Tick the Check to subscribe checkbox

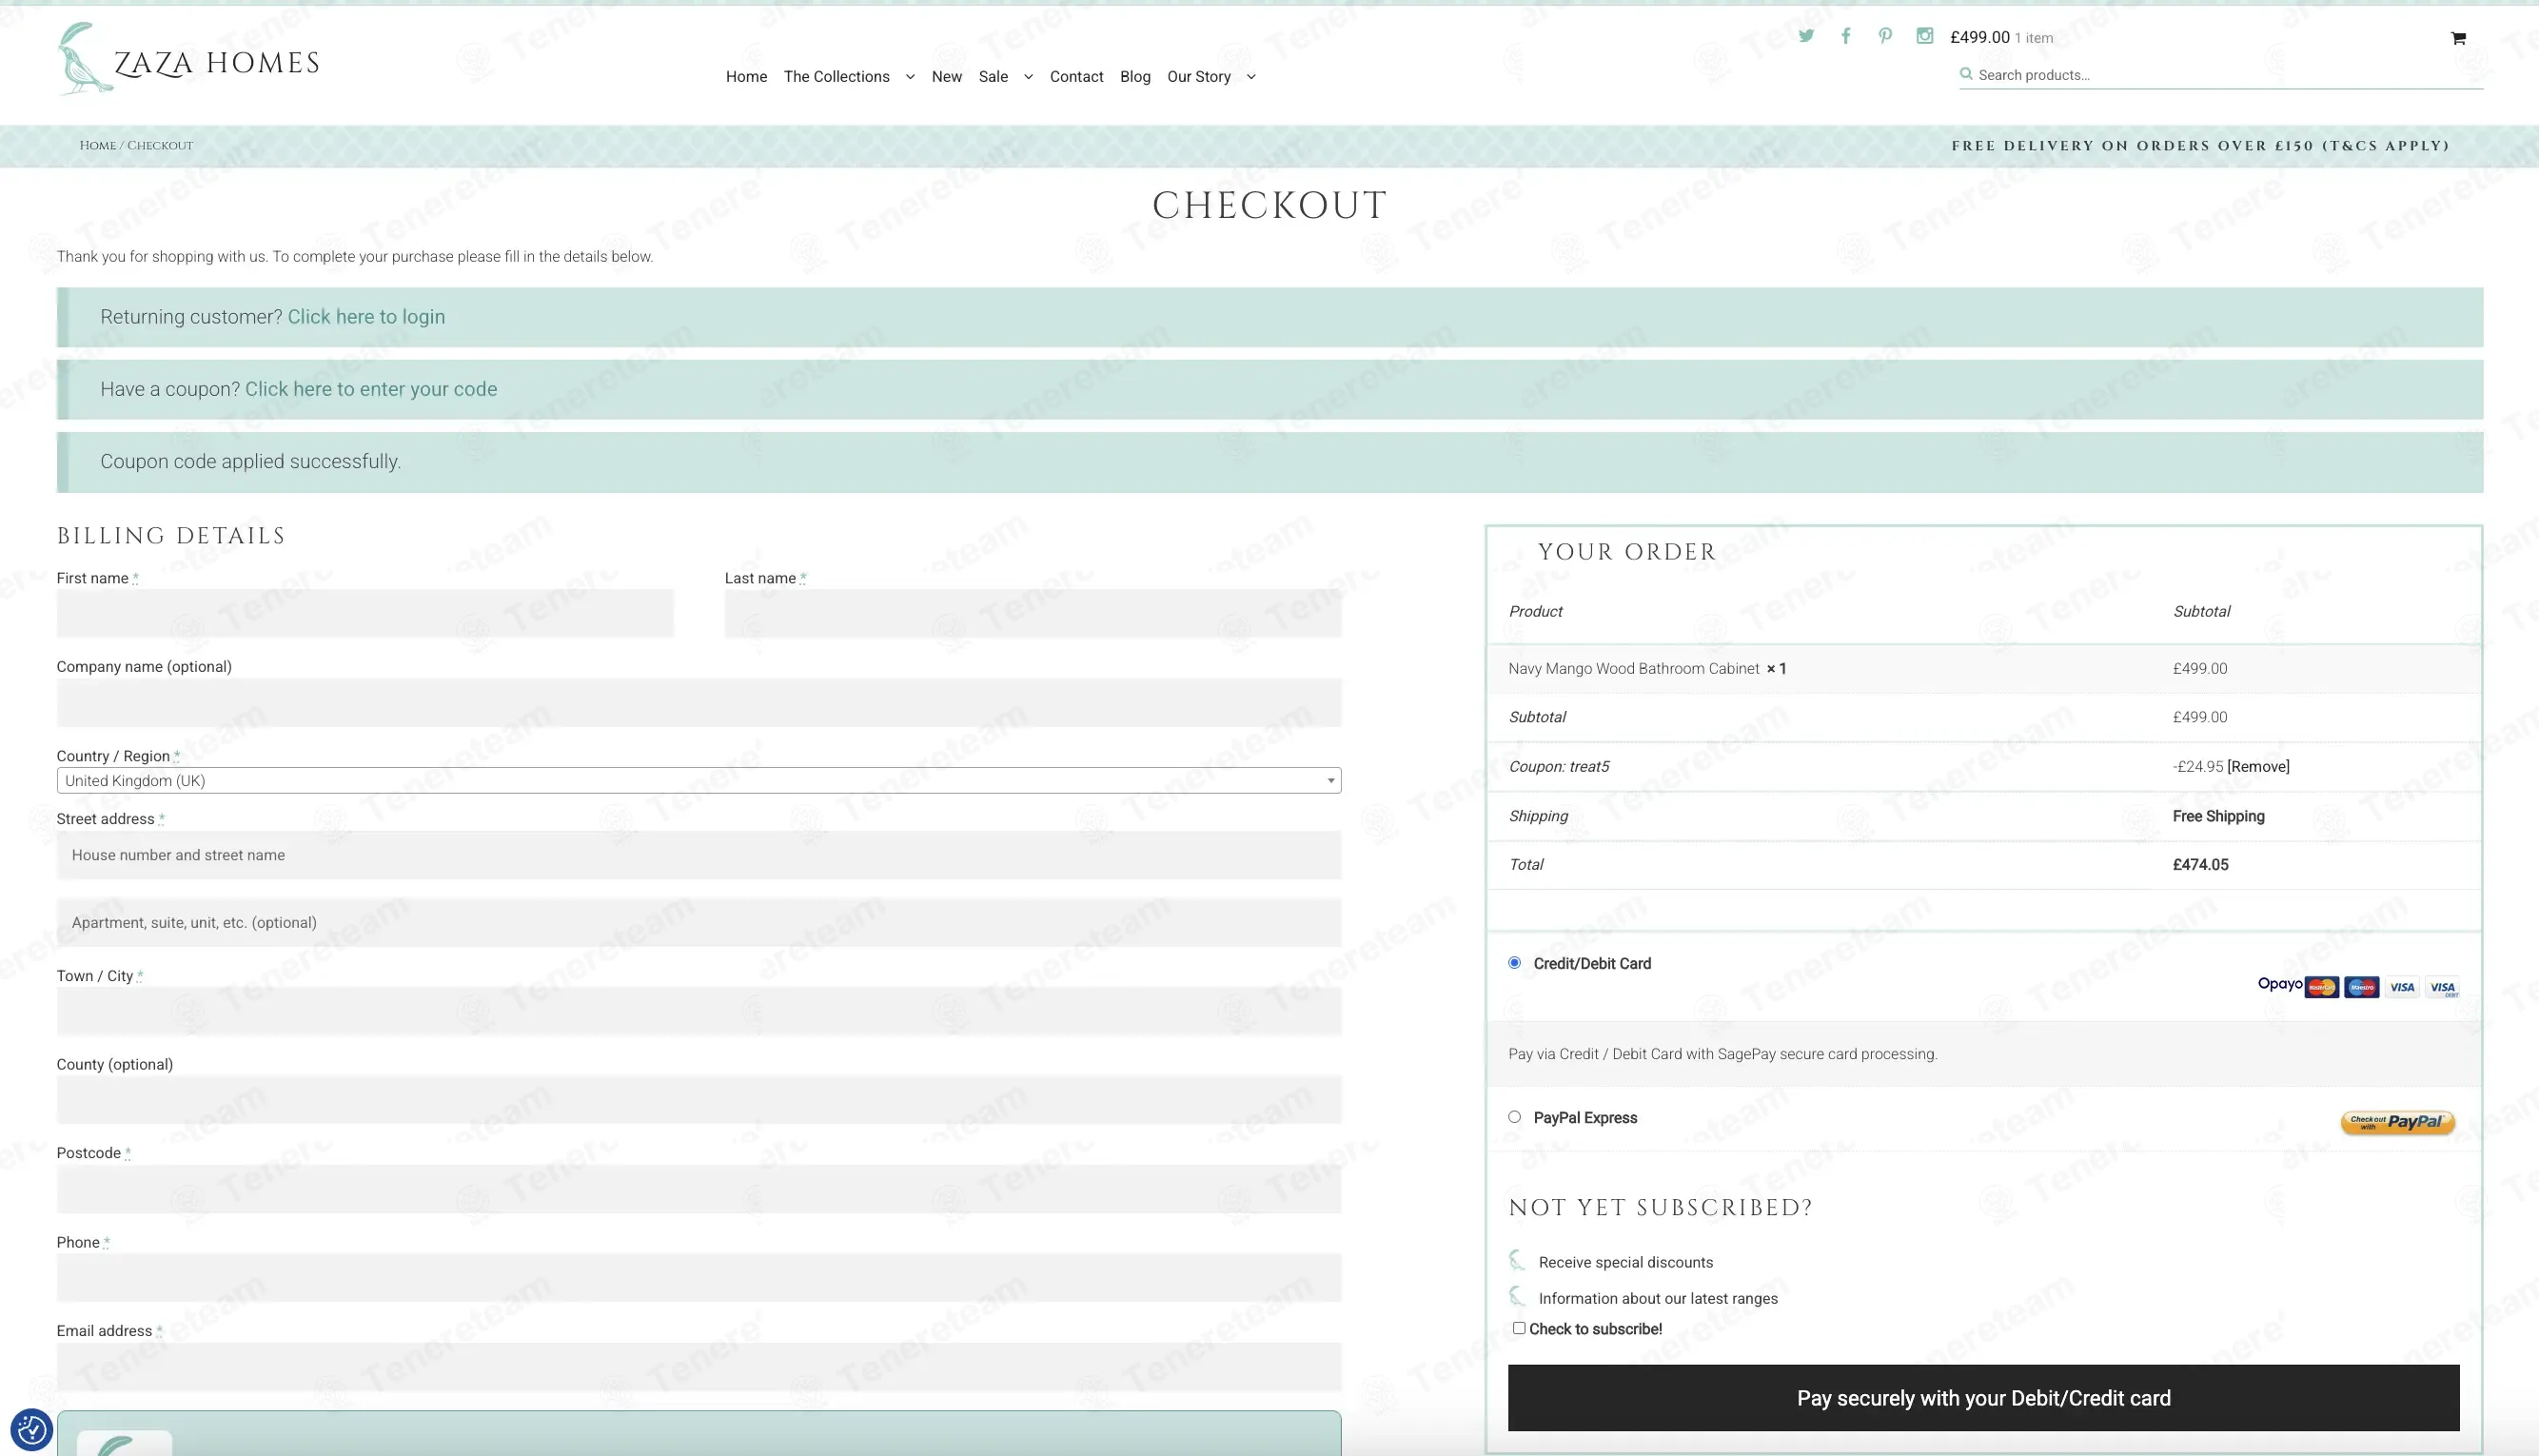[1518, 1328]
